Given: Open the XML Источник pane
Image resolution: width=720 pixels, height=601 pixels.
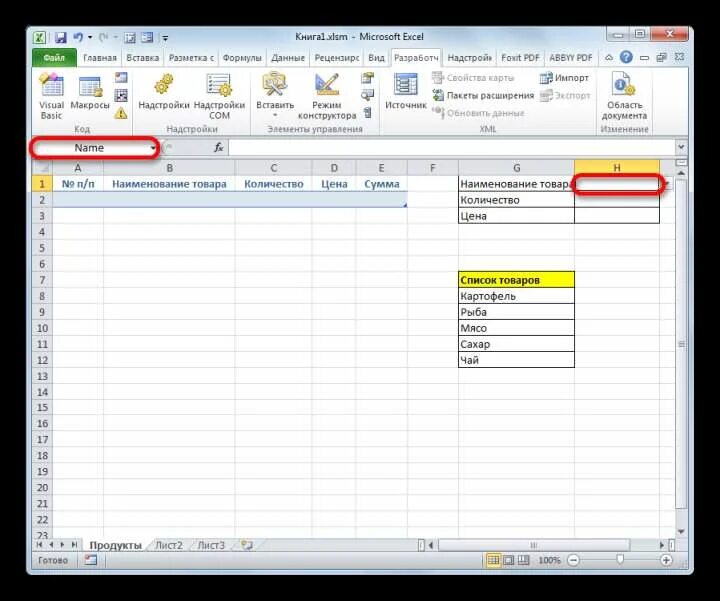Looking at the screenshot, I should pos(405,92).
